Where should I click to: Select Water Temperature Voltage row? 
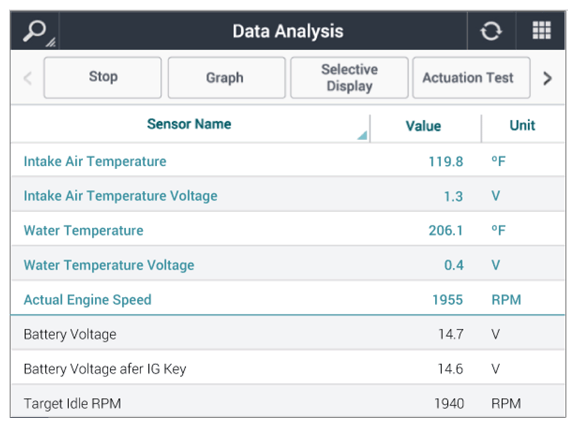(288, 265)
